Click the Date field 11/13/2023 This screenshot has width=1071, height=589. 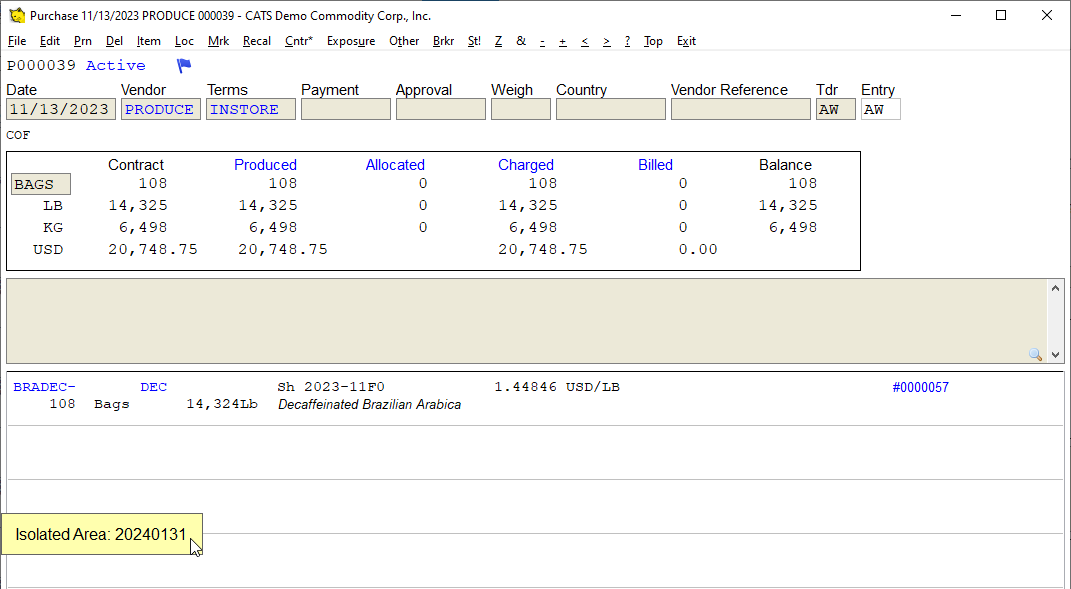61,109
